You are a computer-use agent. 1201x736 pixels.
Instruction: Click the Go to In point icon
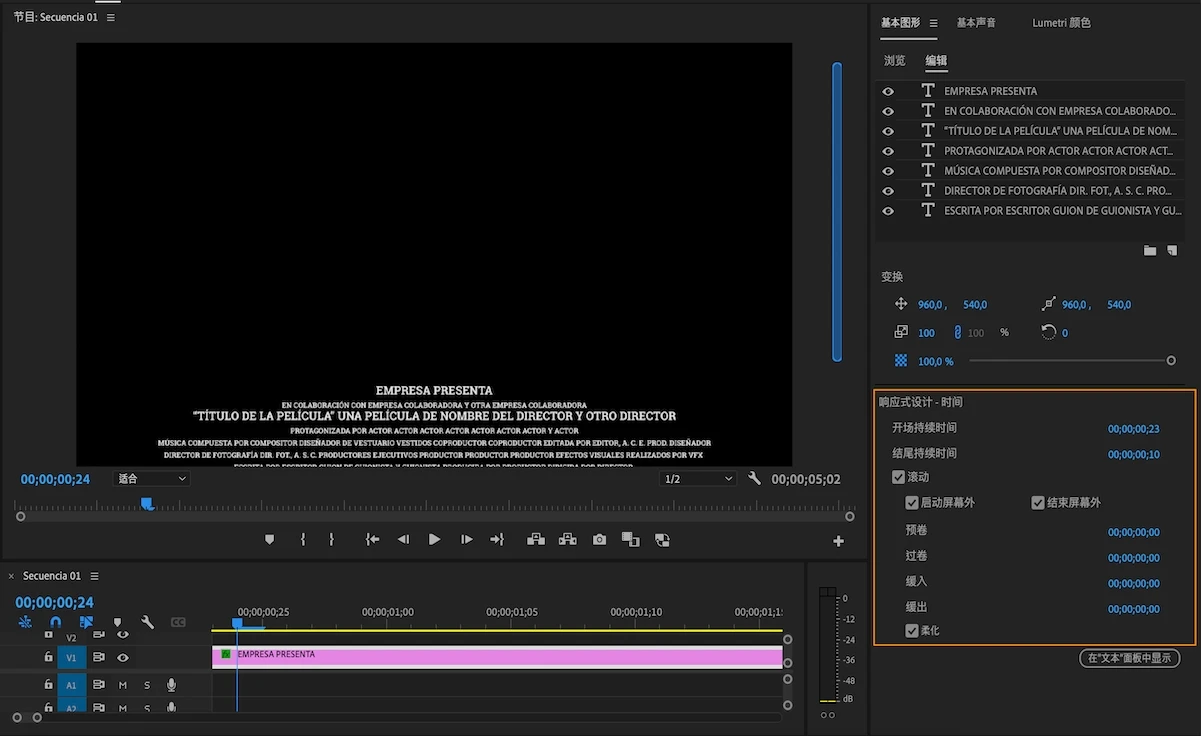pyautogui.click(x=372, y=540)
